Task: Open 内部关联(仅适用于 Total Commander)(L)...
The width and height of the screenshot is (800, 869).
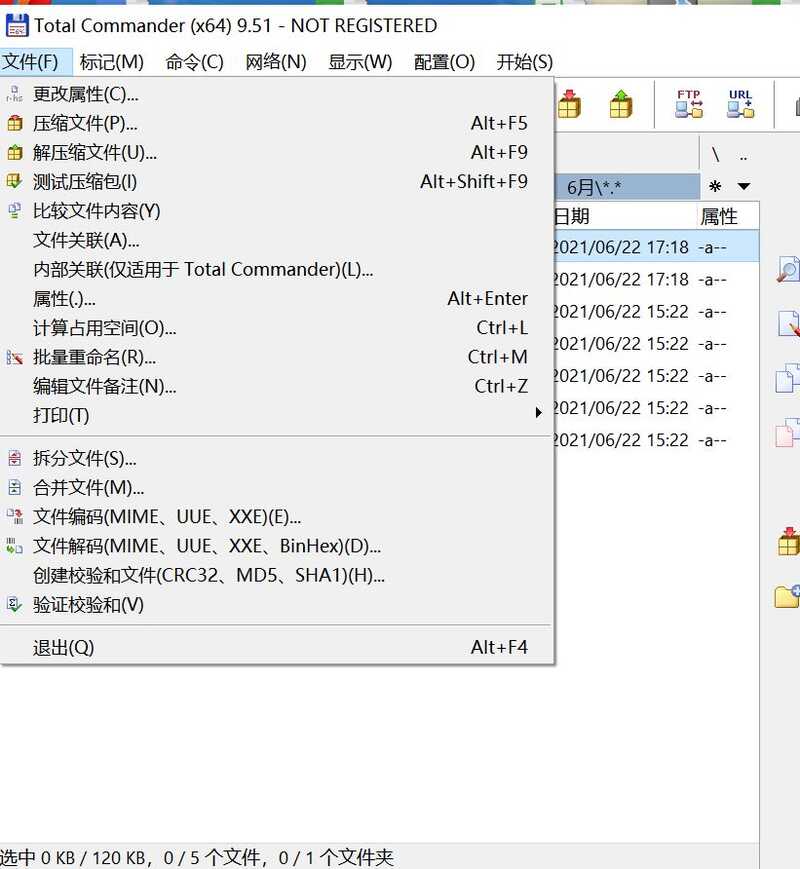Action: click(x=276, y=269)
